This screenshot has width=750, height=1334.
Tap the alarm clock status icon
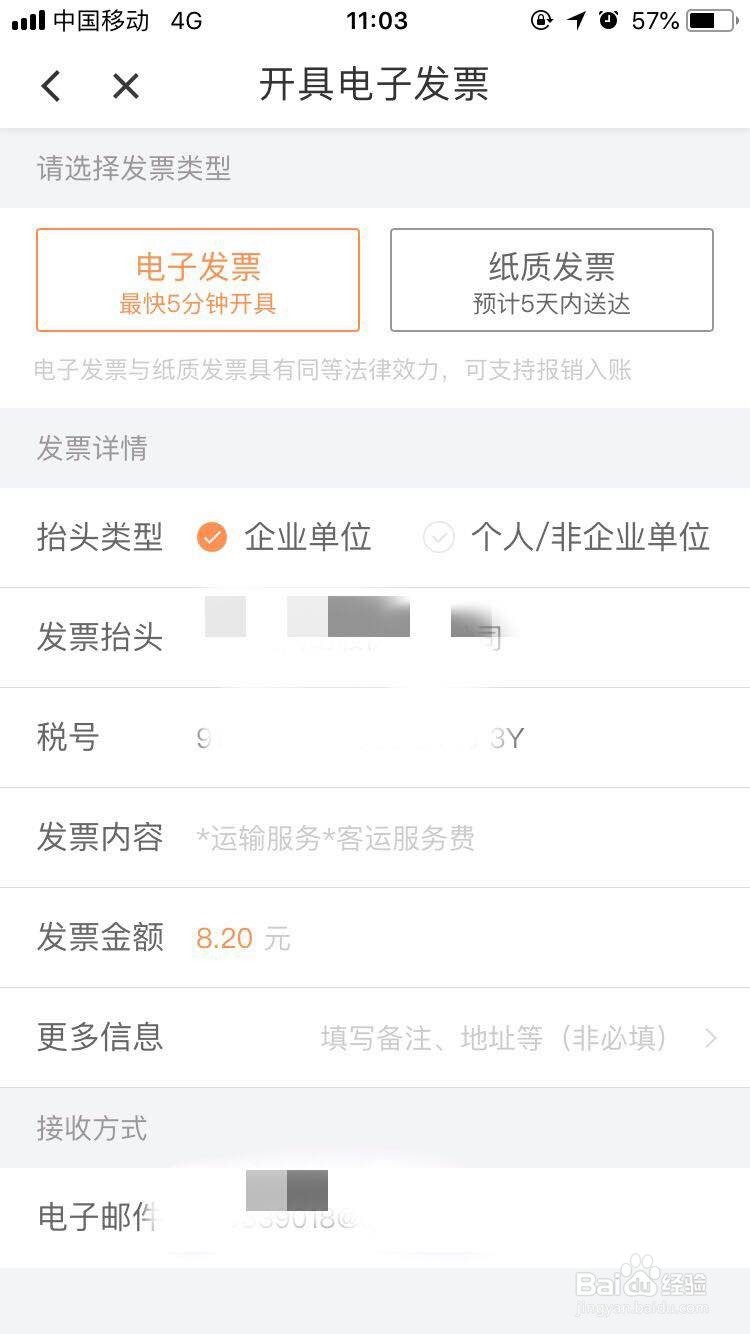609,20
